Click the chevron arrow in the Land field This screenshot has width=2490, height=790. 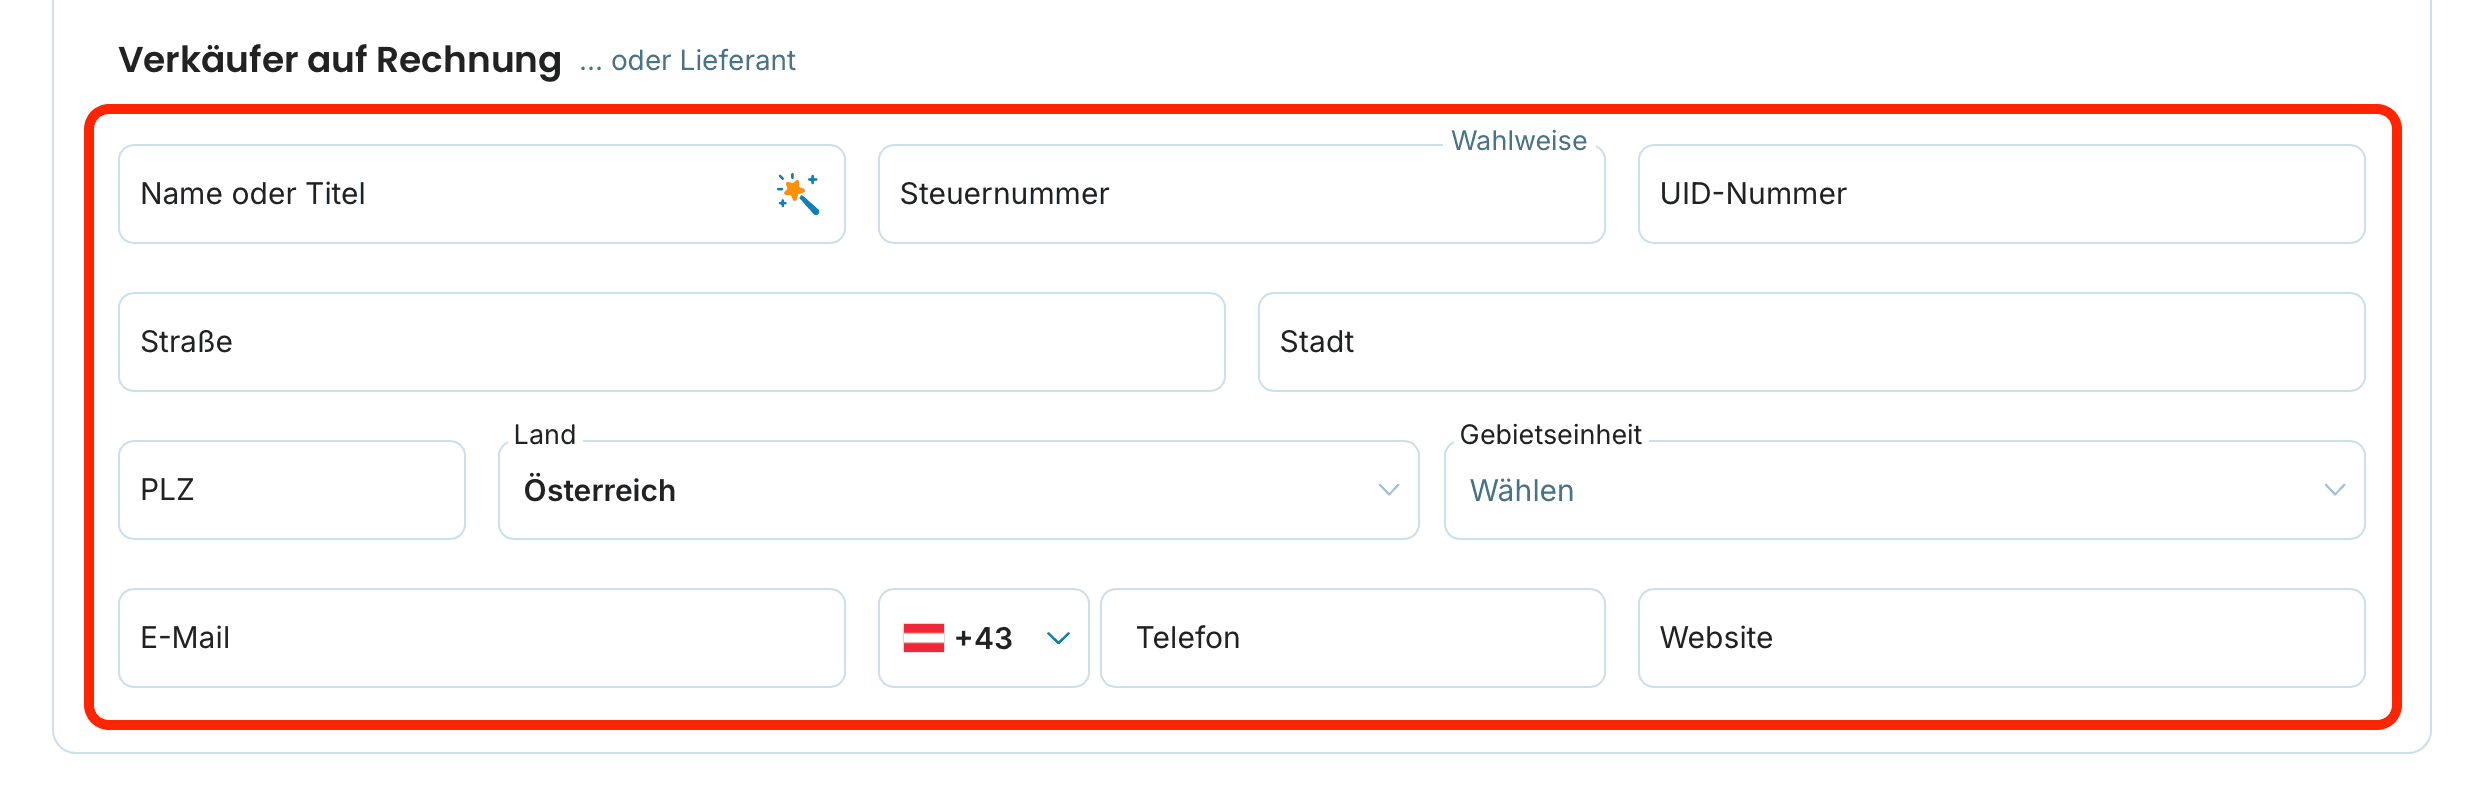[1388, 490]
